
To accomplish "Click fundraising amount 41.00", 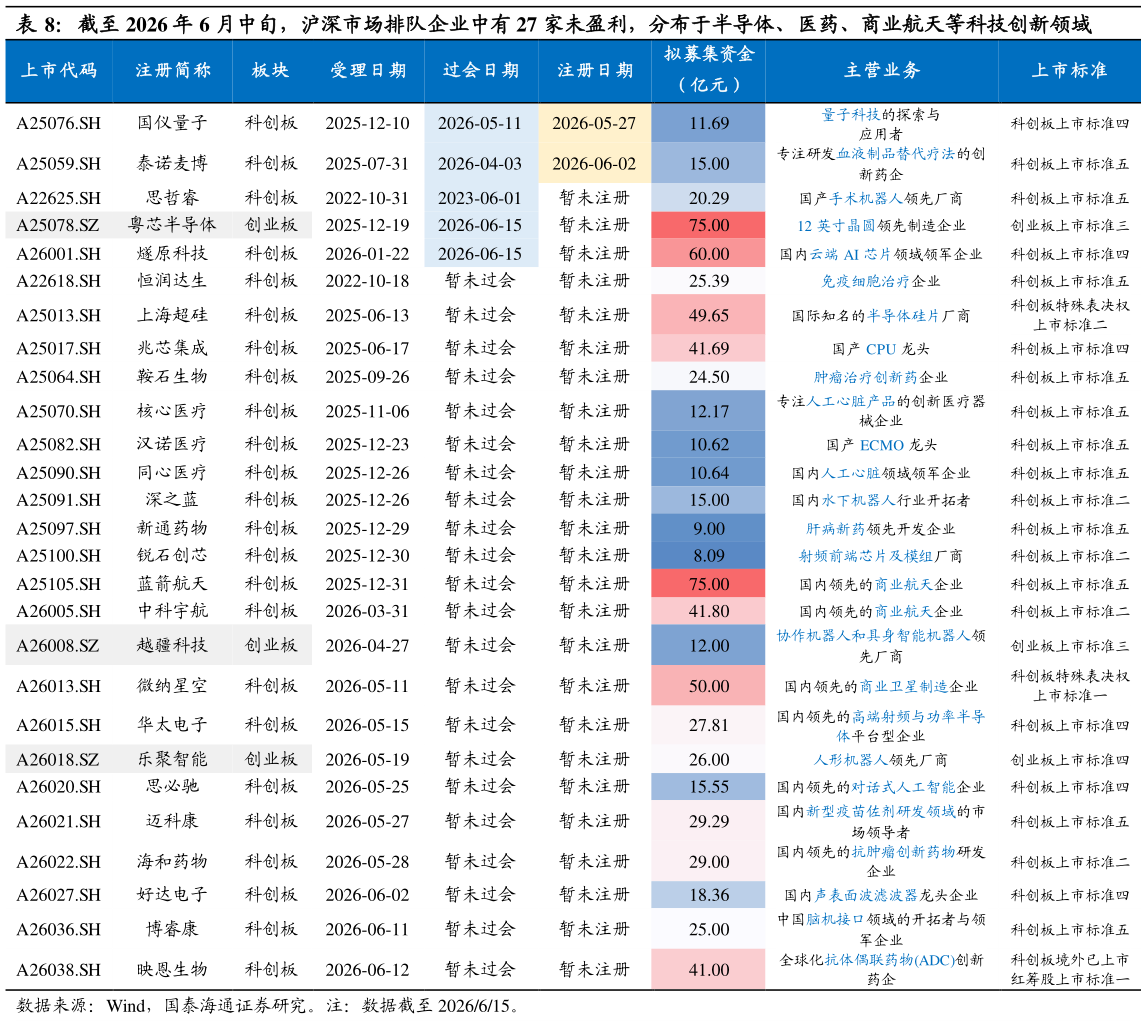I will 709,970.
